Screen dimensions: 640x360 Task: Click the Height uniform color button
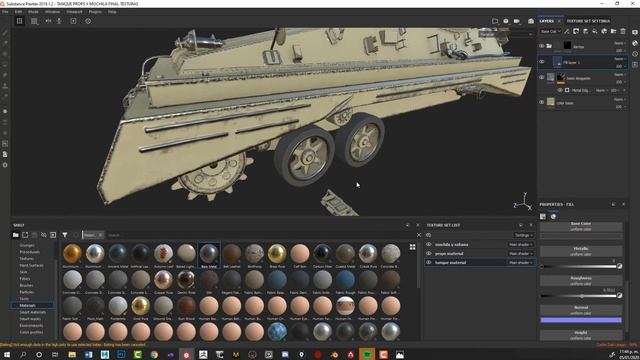point(581,335)
